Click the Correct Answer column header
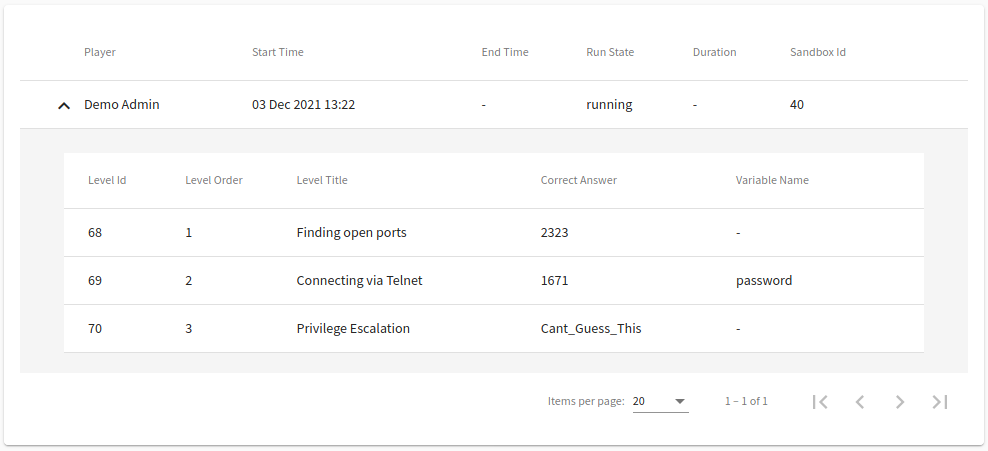This screenshot has height=451, width=988. point(578,180)
